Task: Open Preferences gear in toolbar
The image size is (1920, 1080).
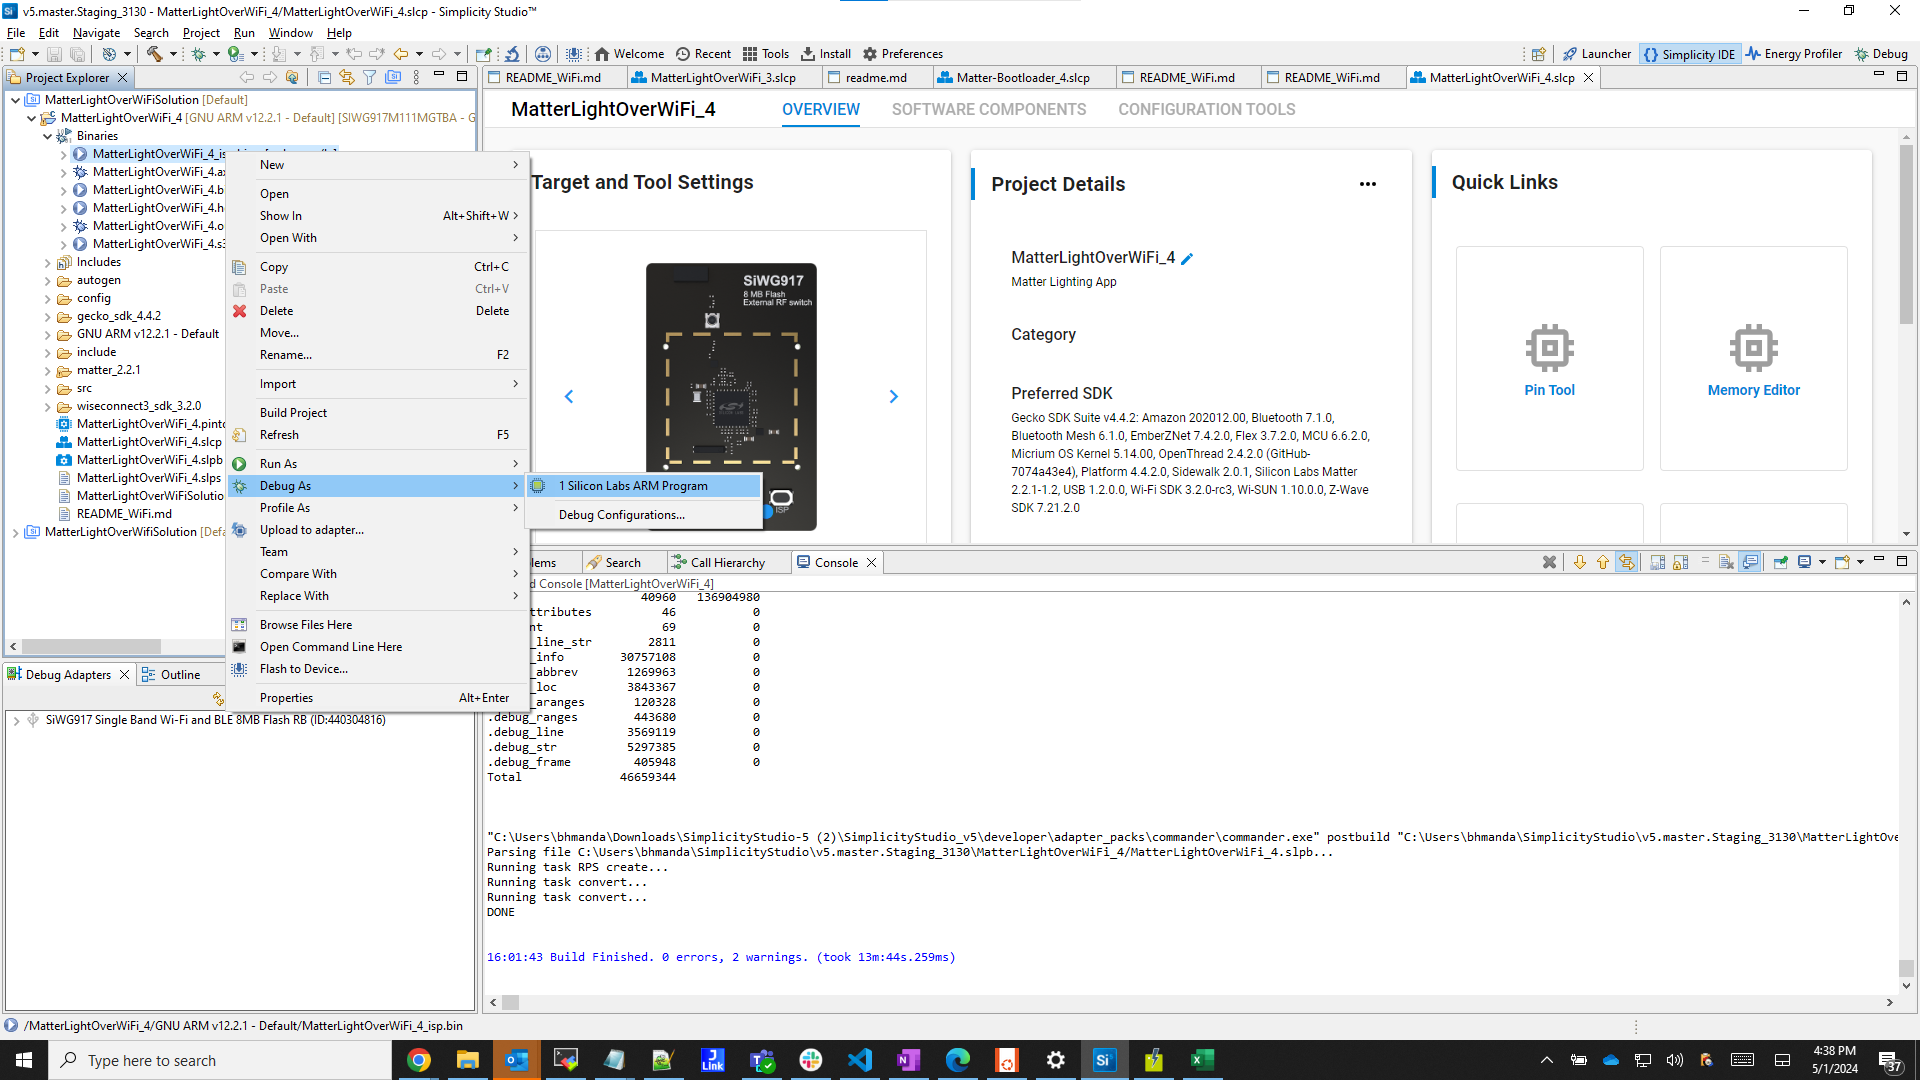Action: pyautogui.click(x=870, y=54)
